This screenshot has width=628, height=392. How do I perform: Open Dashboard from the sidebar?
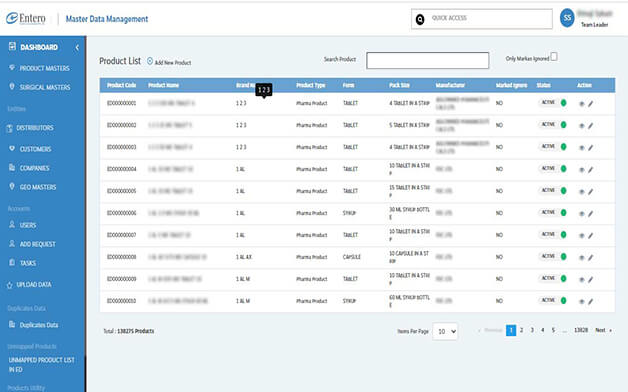tap(39, 47)
